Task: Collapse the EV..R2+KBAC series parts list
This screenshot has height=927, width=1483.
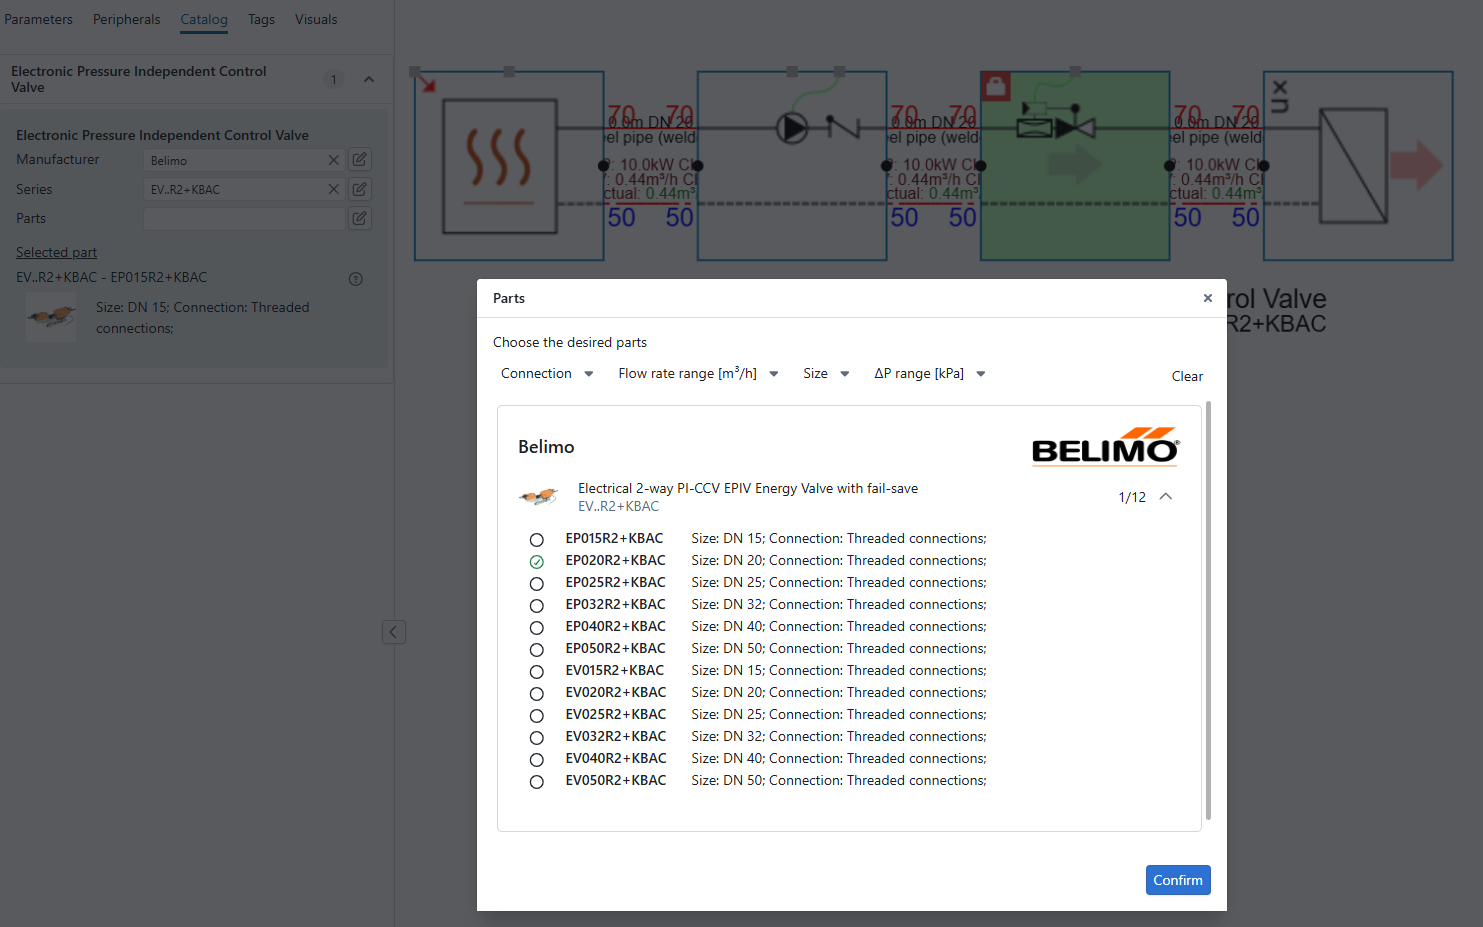Action: pos(1166,497)
